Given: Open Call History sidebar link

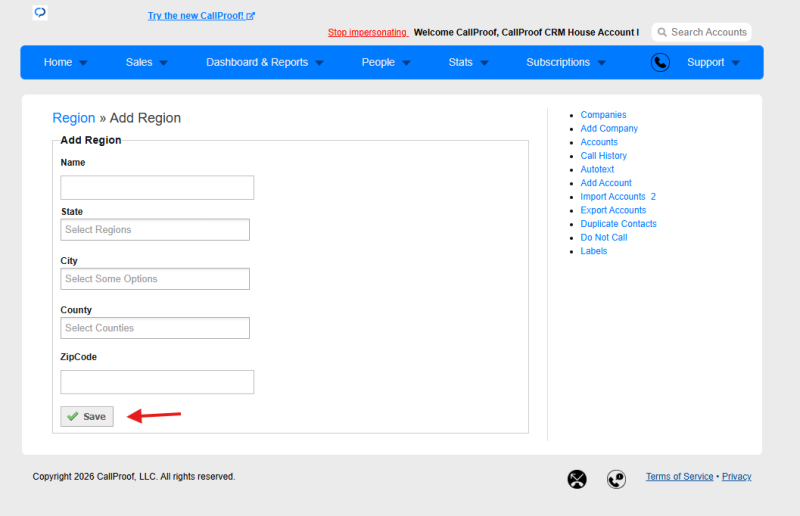Looking at the screenshot, I should pos(604,156).
